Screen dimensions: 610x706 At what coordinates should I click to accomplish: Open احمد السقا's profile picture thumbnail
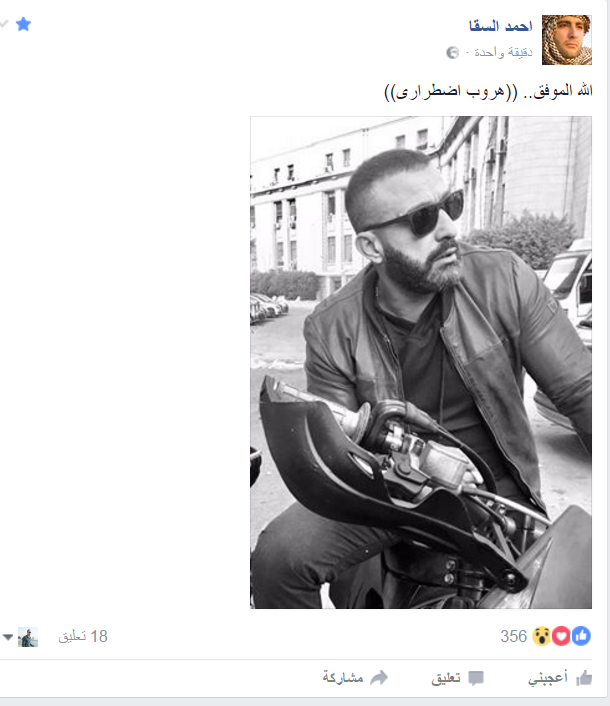[x=567, y=40]
